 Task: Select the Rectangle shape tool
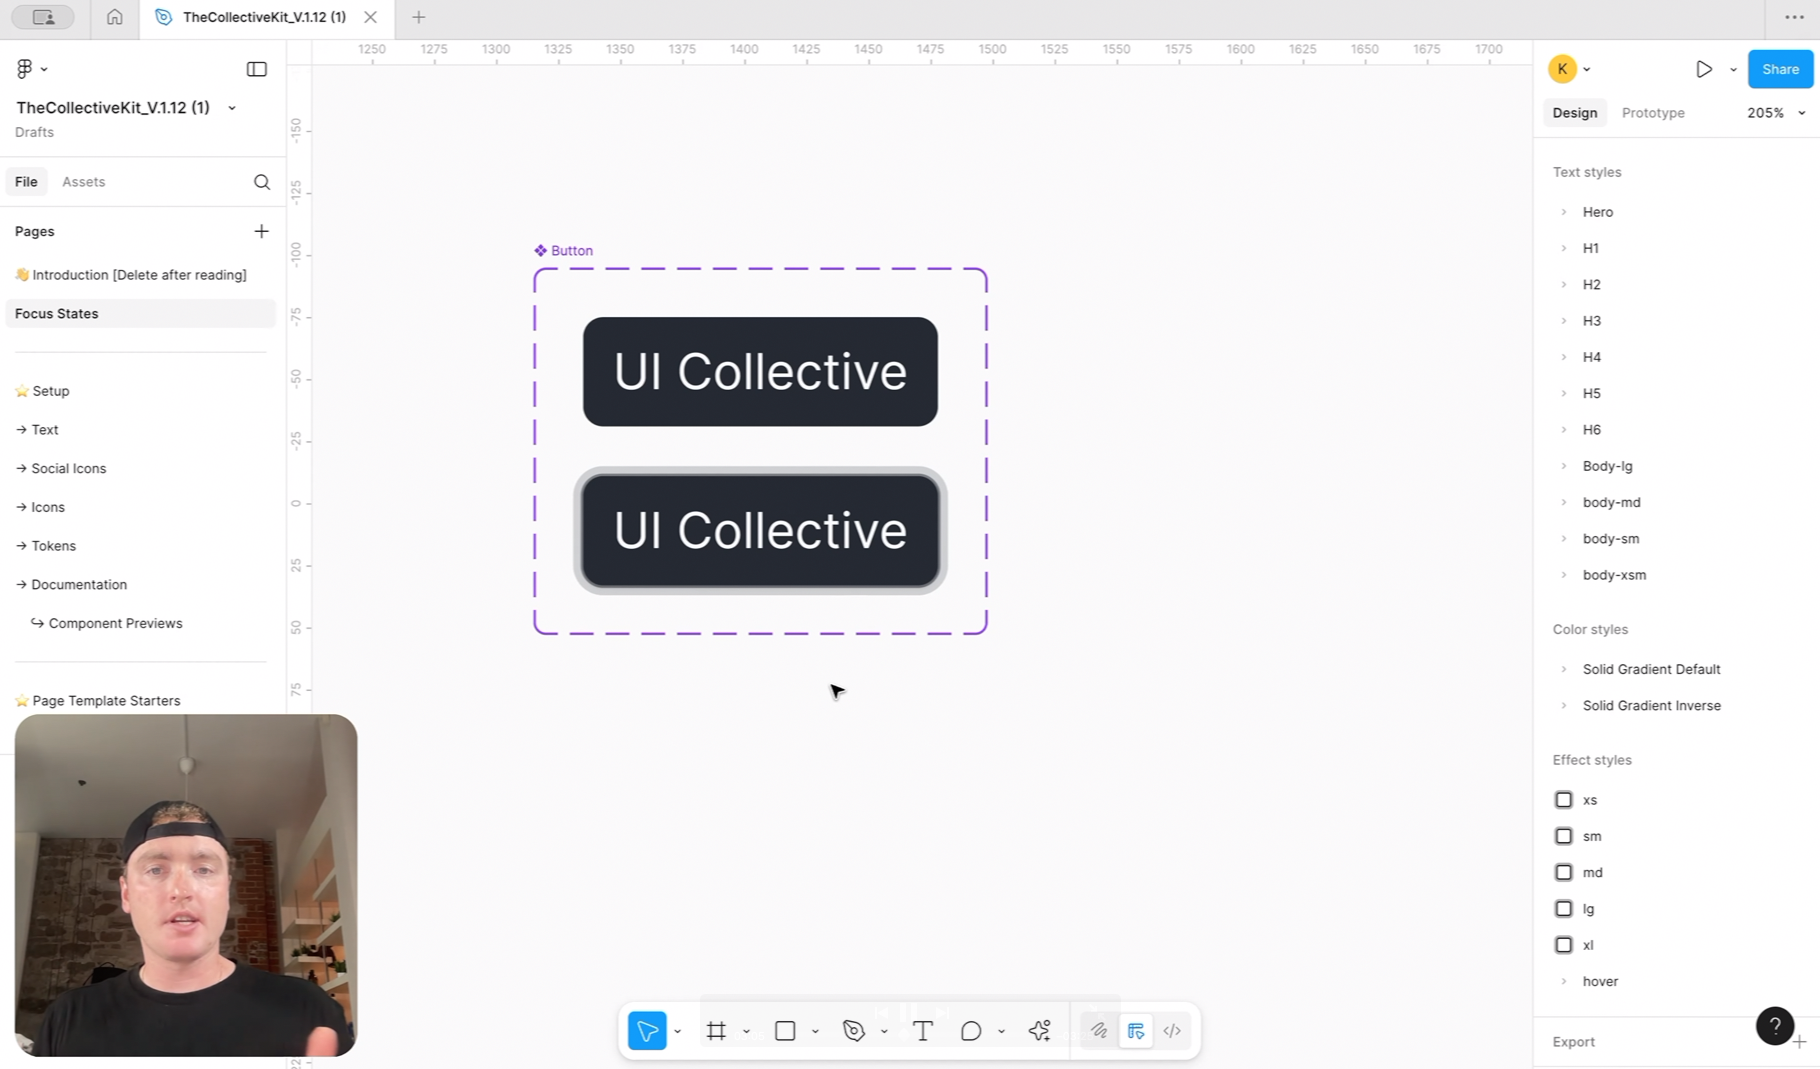pos(785,1031)
